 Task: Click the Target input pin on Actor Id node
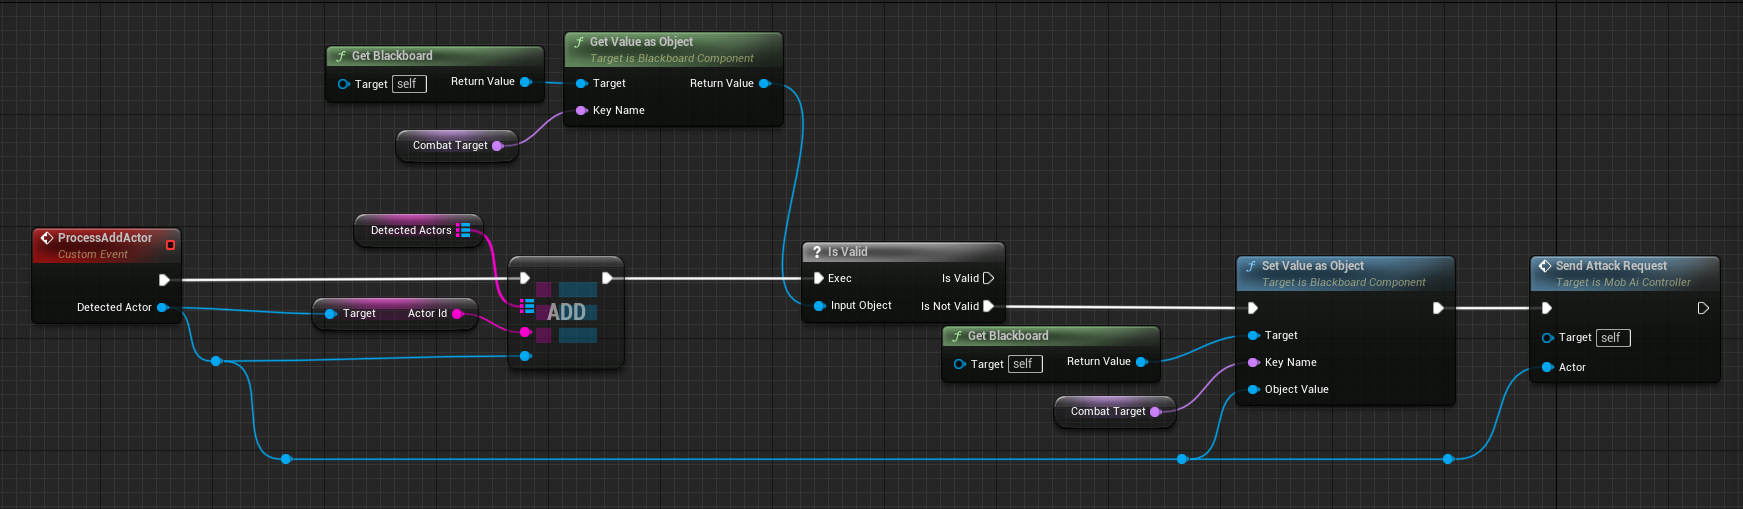(x=331, y=314)
